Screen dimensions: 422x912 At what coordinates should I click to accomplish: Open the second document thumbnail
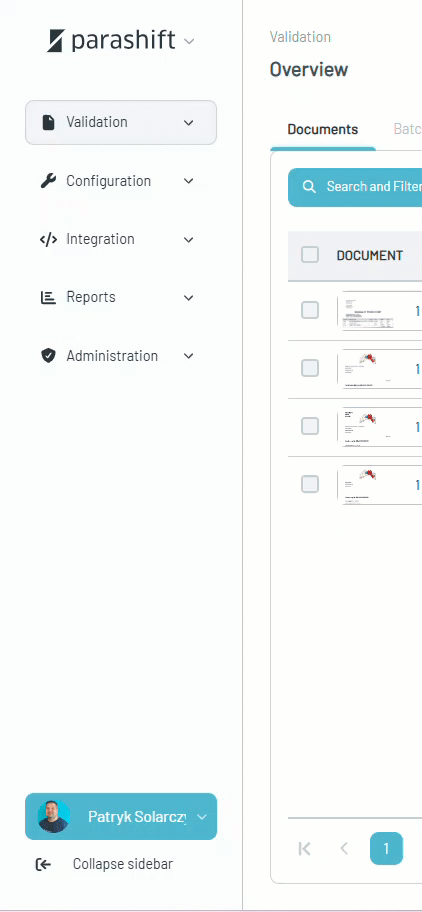[x=366, y=369]
